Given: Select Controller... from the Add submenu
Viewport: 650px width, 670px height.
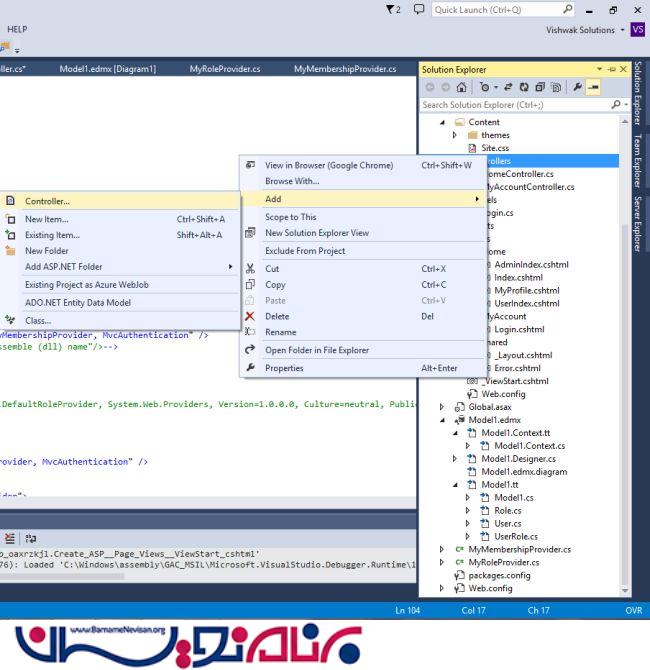Looking at the screenshot, I should coord(47,201).
